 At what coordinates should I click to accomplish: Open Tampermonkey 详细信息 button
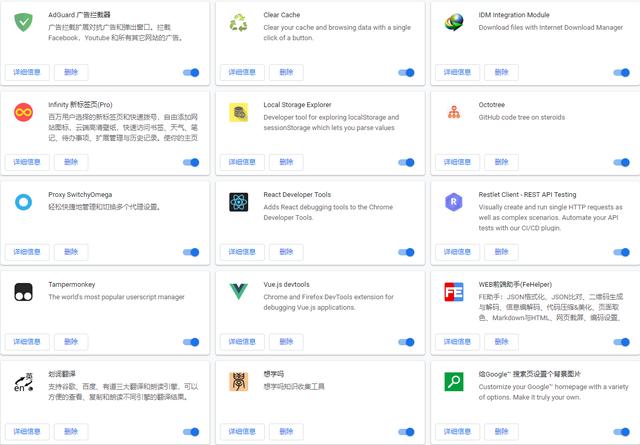point(27,342)
